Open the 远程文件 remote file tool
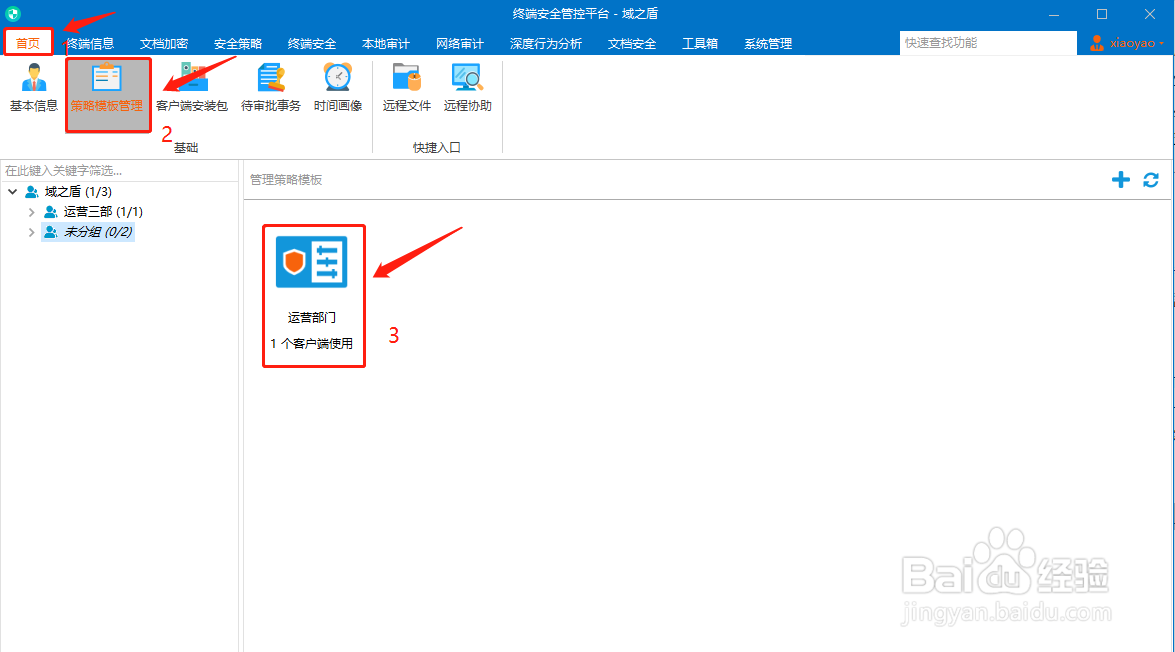The height and width of the screenshot is (652, 1175). (405, 90)
